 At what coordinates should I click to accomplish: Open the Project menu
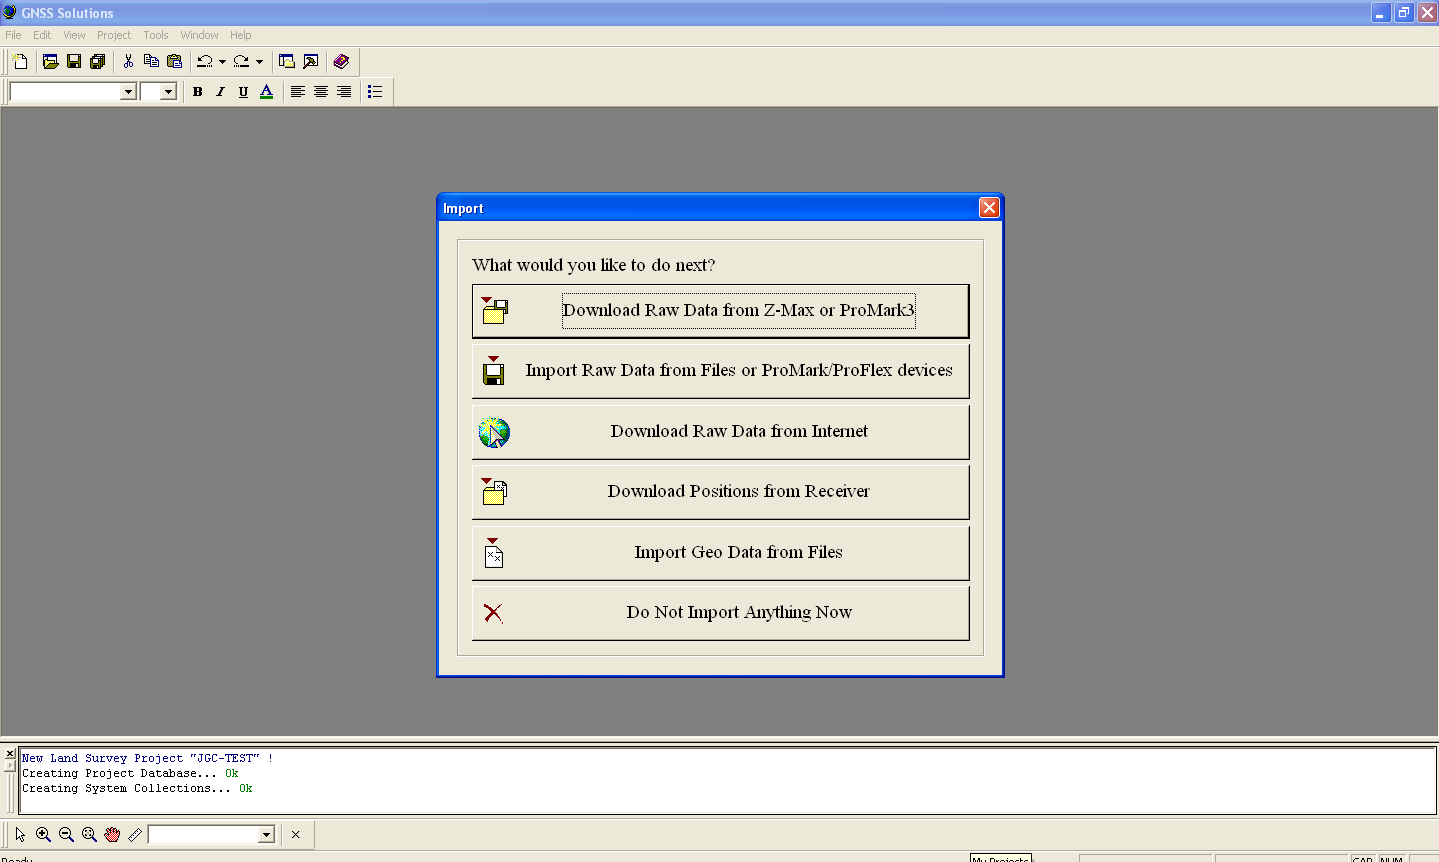(x=114, y=35)
